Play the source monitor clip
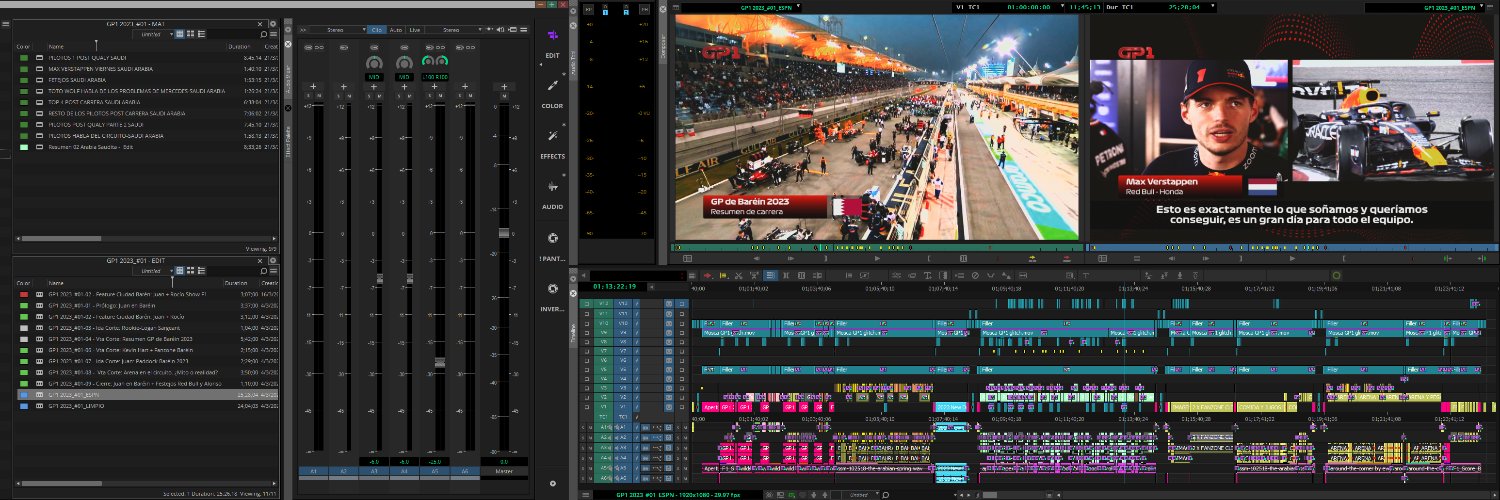Image resolution: width=1500 pixels, height=500 pixels. pos(876,258)
